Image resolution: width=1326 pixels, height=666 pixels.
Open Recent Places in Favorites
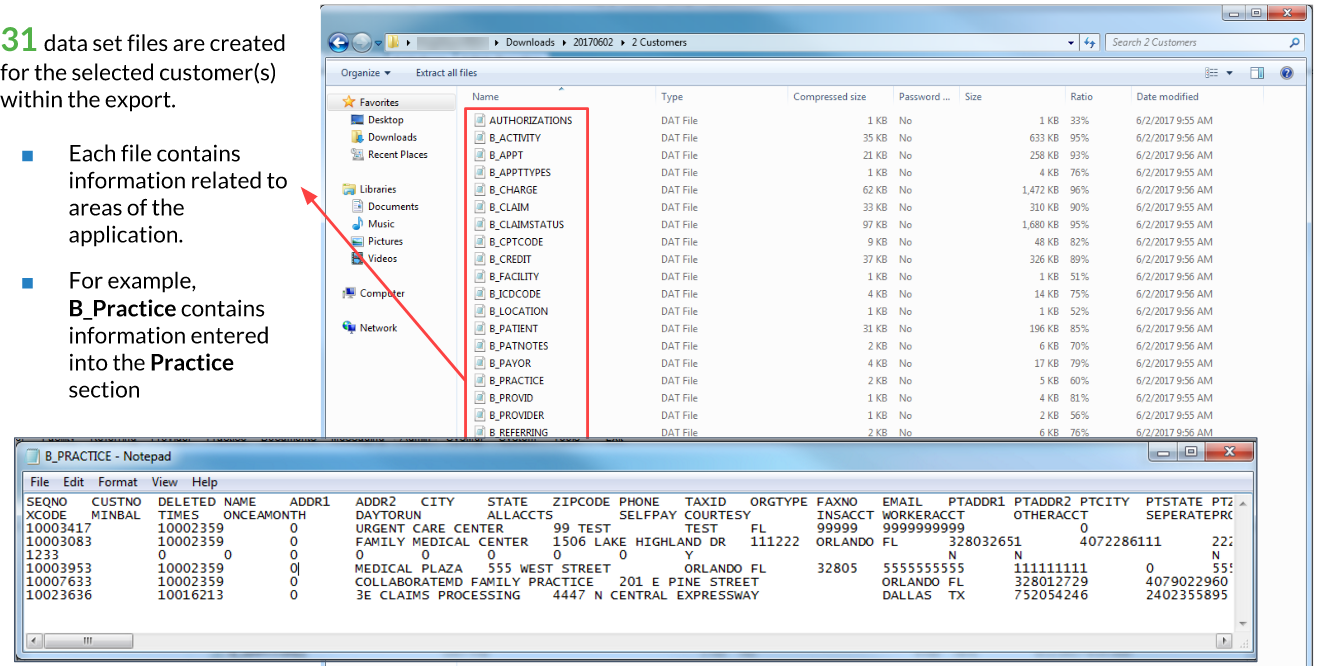coord(397,155)
